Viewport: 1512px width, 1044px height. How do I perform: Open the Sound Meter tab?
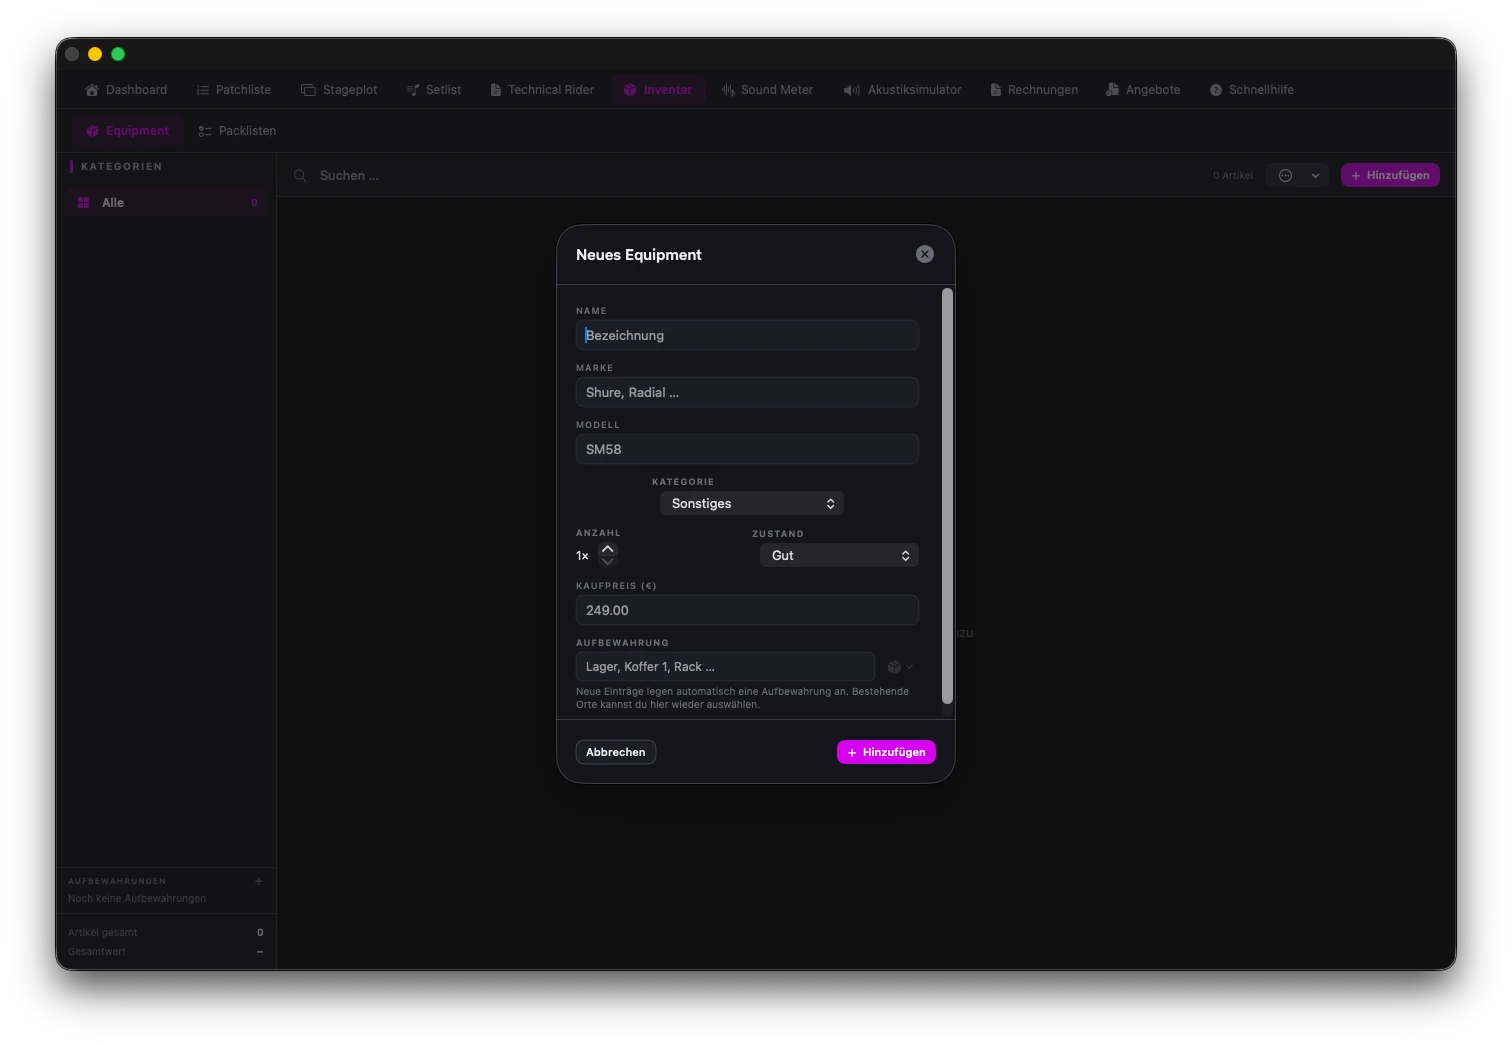(767, 90)
